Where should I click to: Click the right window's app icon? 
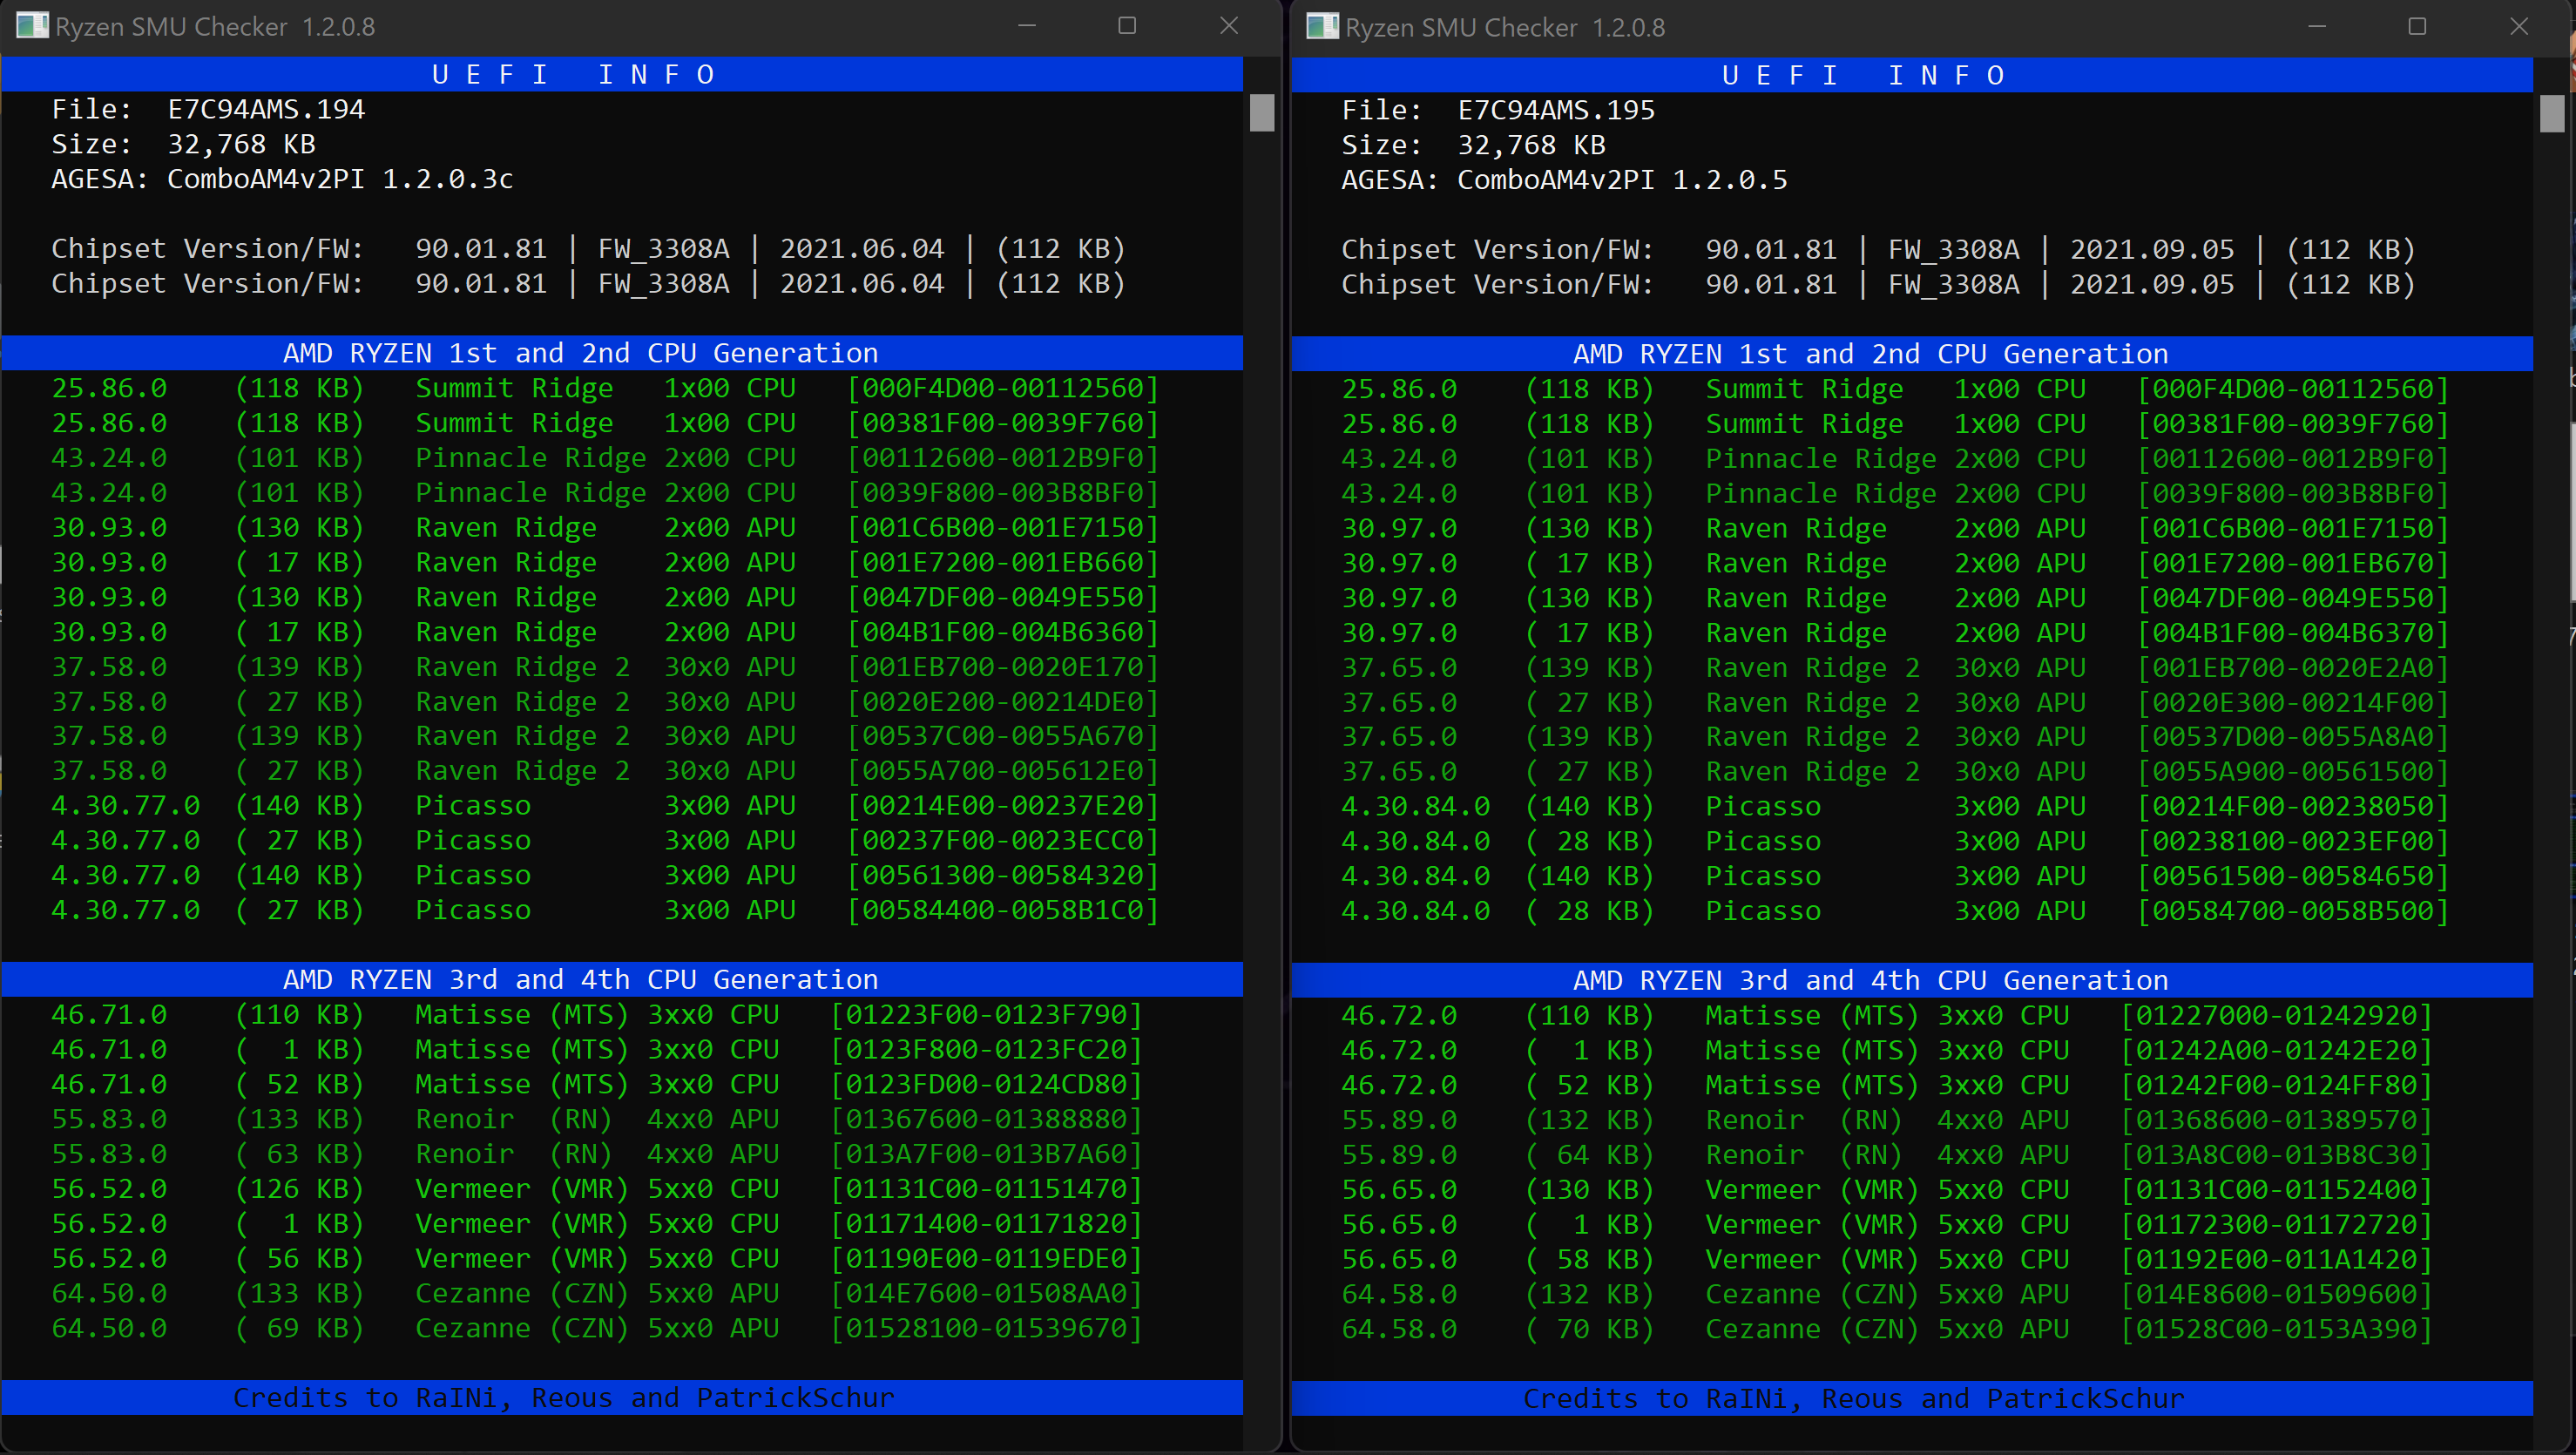(x=1322, y=27)
